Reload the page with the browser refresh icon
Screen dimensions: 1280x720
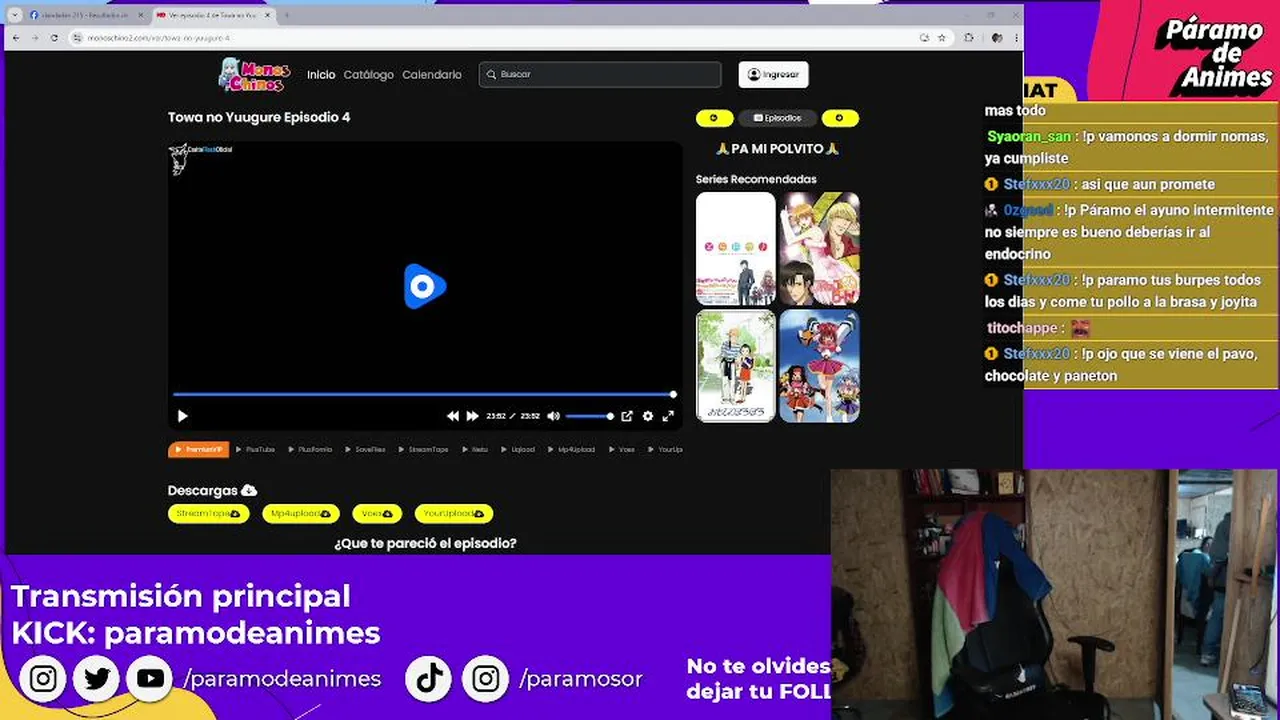55,38
